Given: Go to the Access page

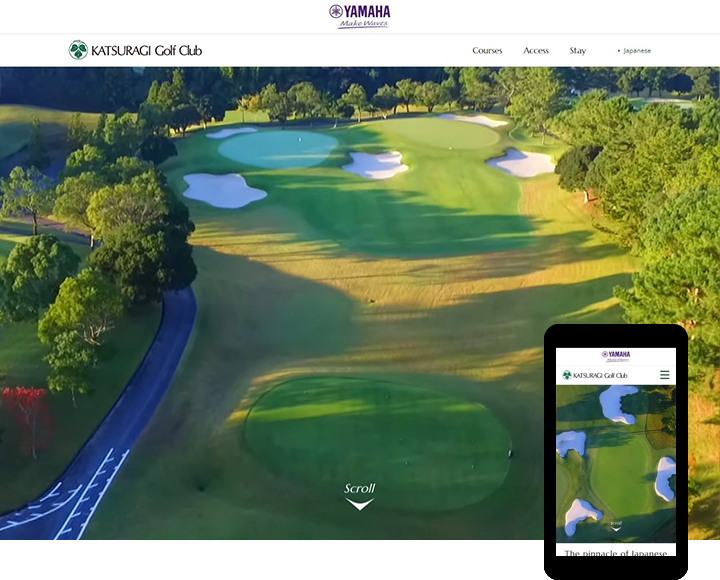Looking at the screenshot, I should point(536,51).
